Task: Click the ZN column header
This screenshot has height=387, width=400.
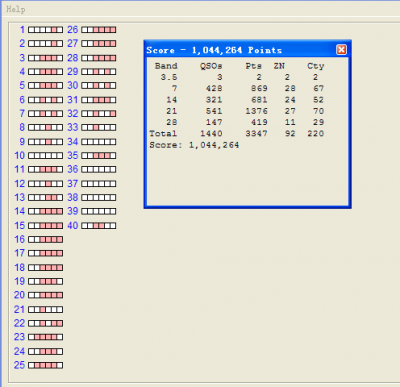Action: tap(279, 66)
